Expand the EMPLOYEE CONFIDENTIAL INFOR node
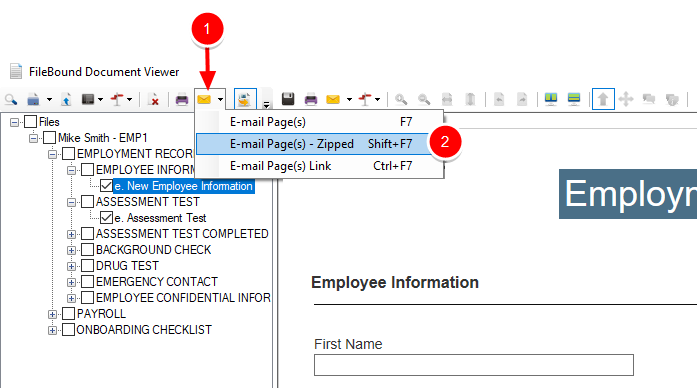Screen dimensions: 697x388 71,298
